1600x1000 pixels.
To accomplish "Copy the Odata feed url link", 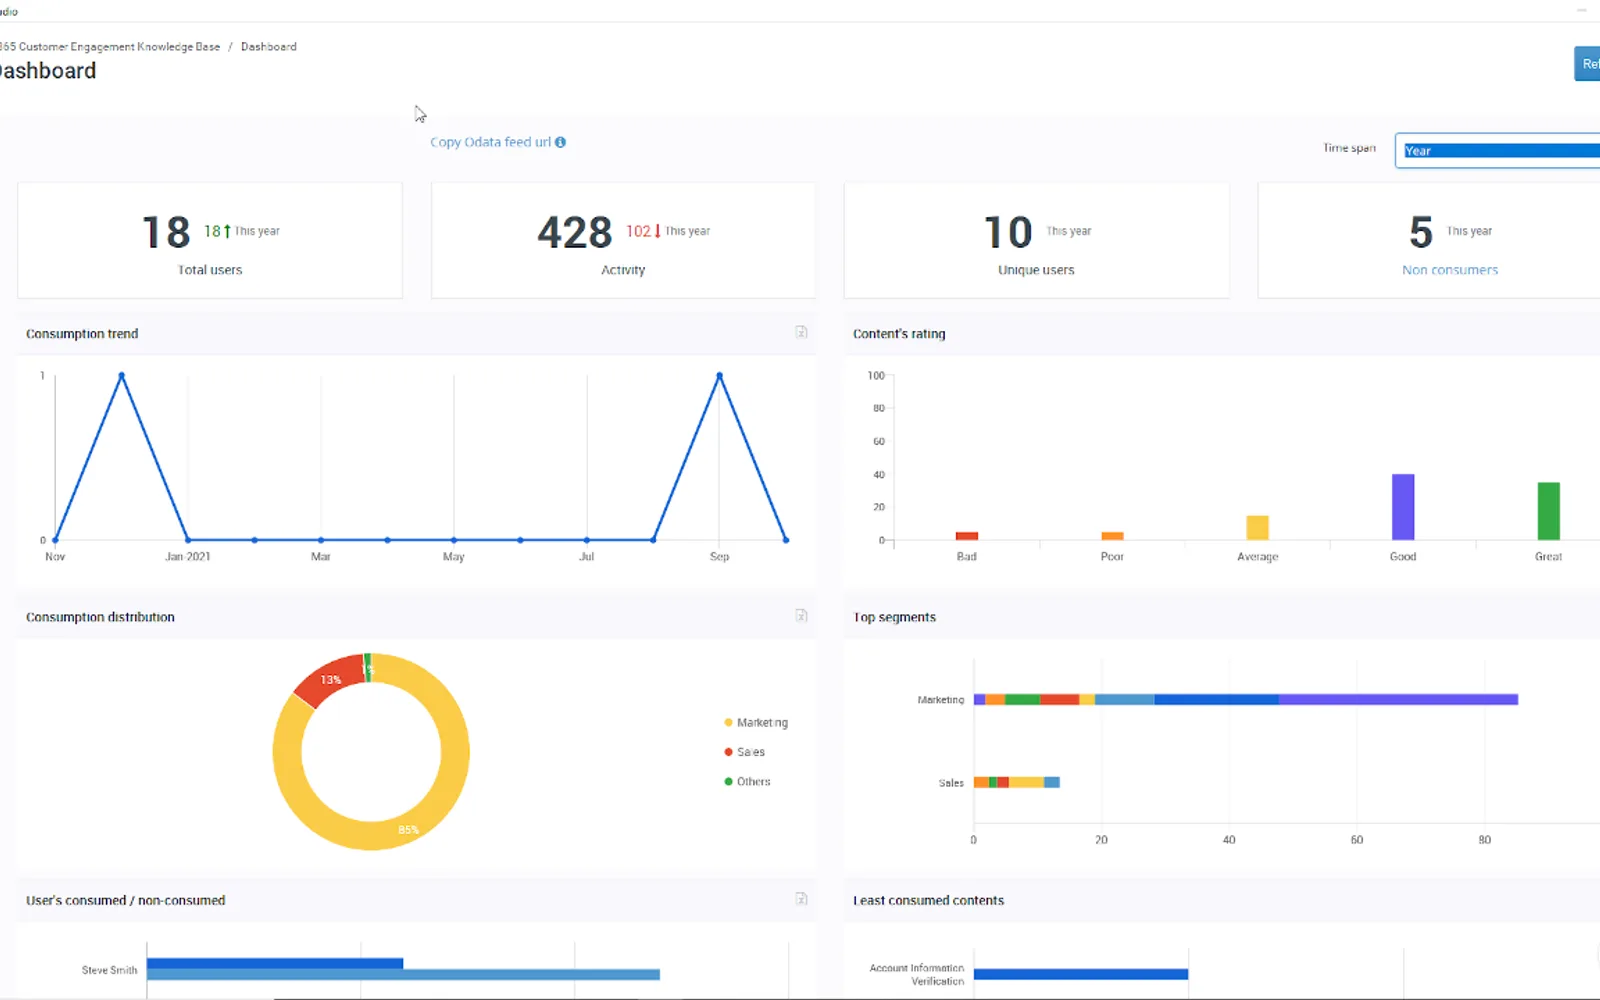I will click(490, 142).
